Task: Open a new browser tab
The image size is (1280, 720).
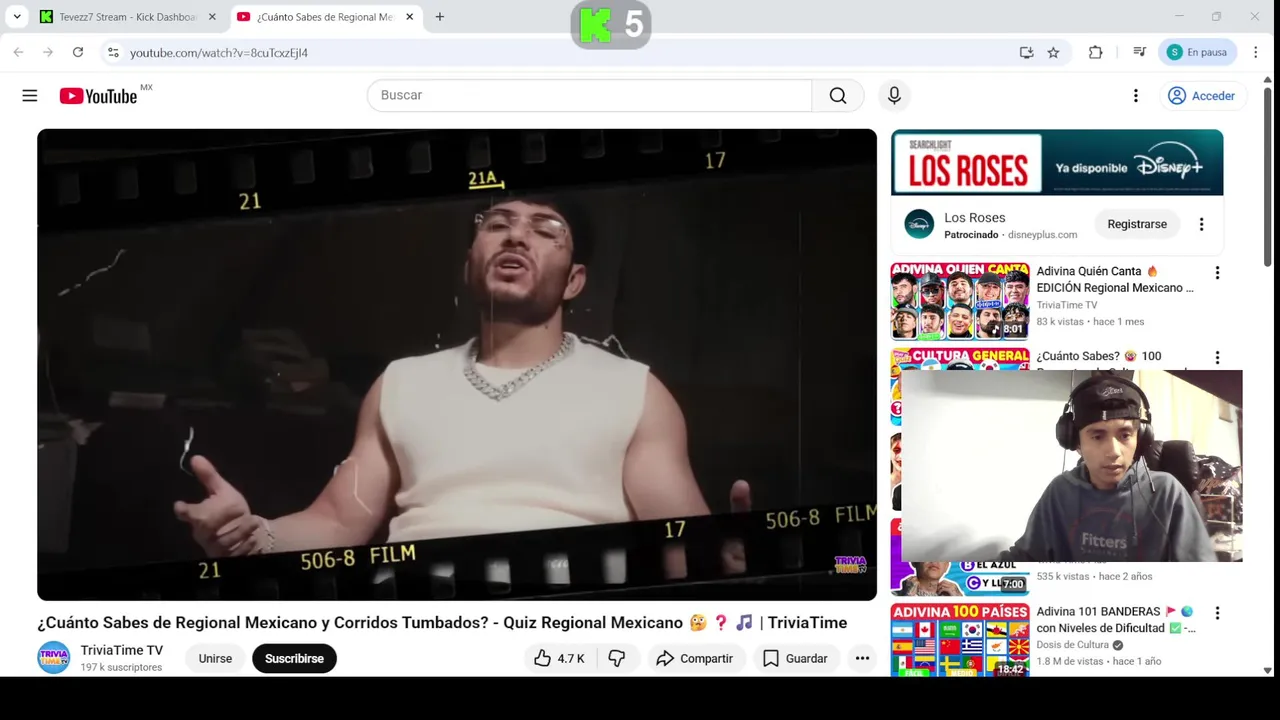Action: pyautogui.click(x=439, y=17)
